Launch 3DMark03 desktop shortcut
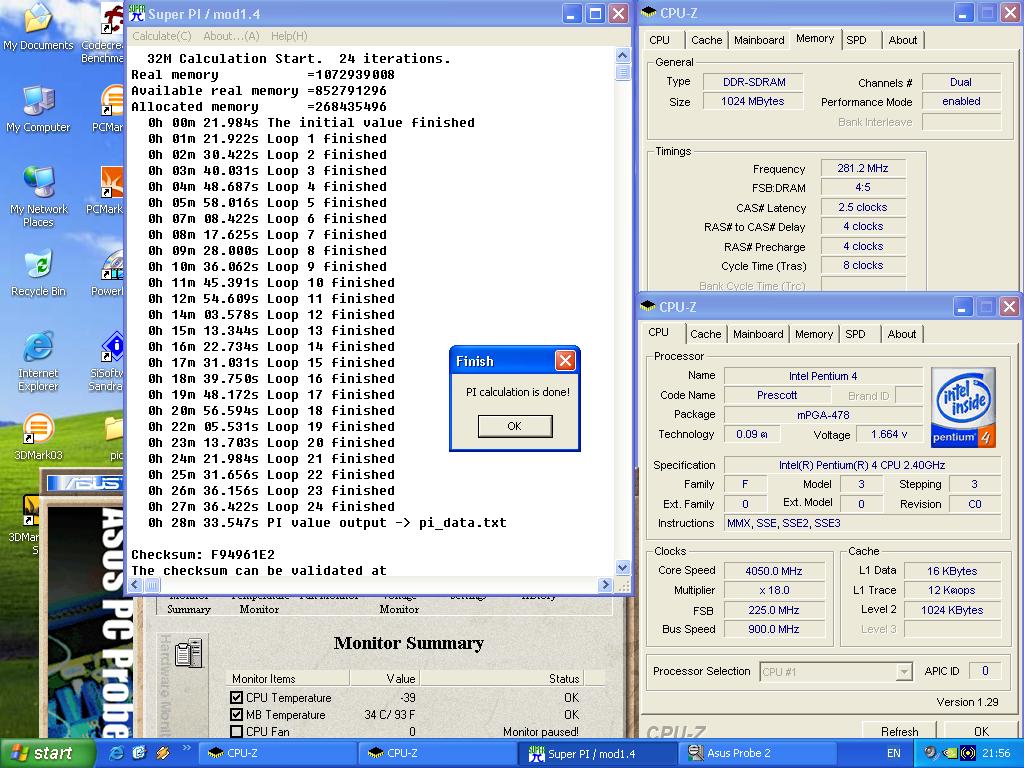The image size is (1024, 768). tap(38, 436)
